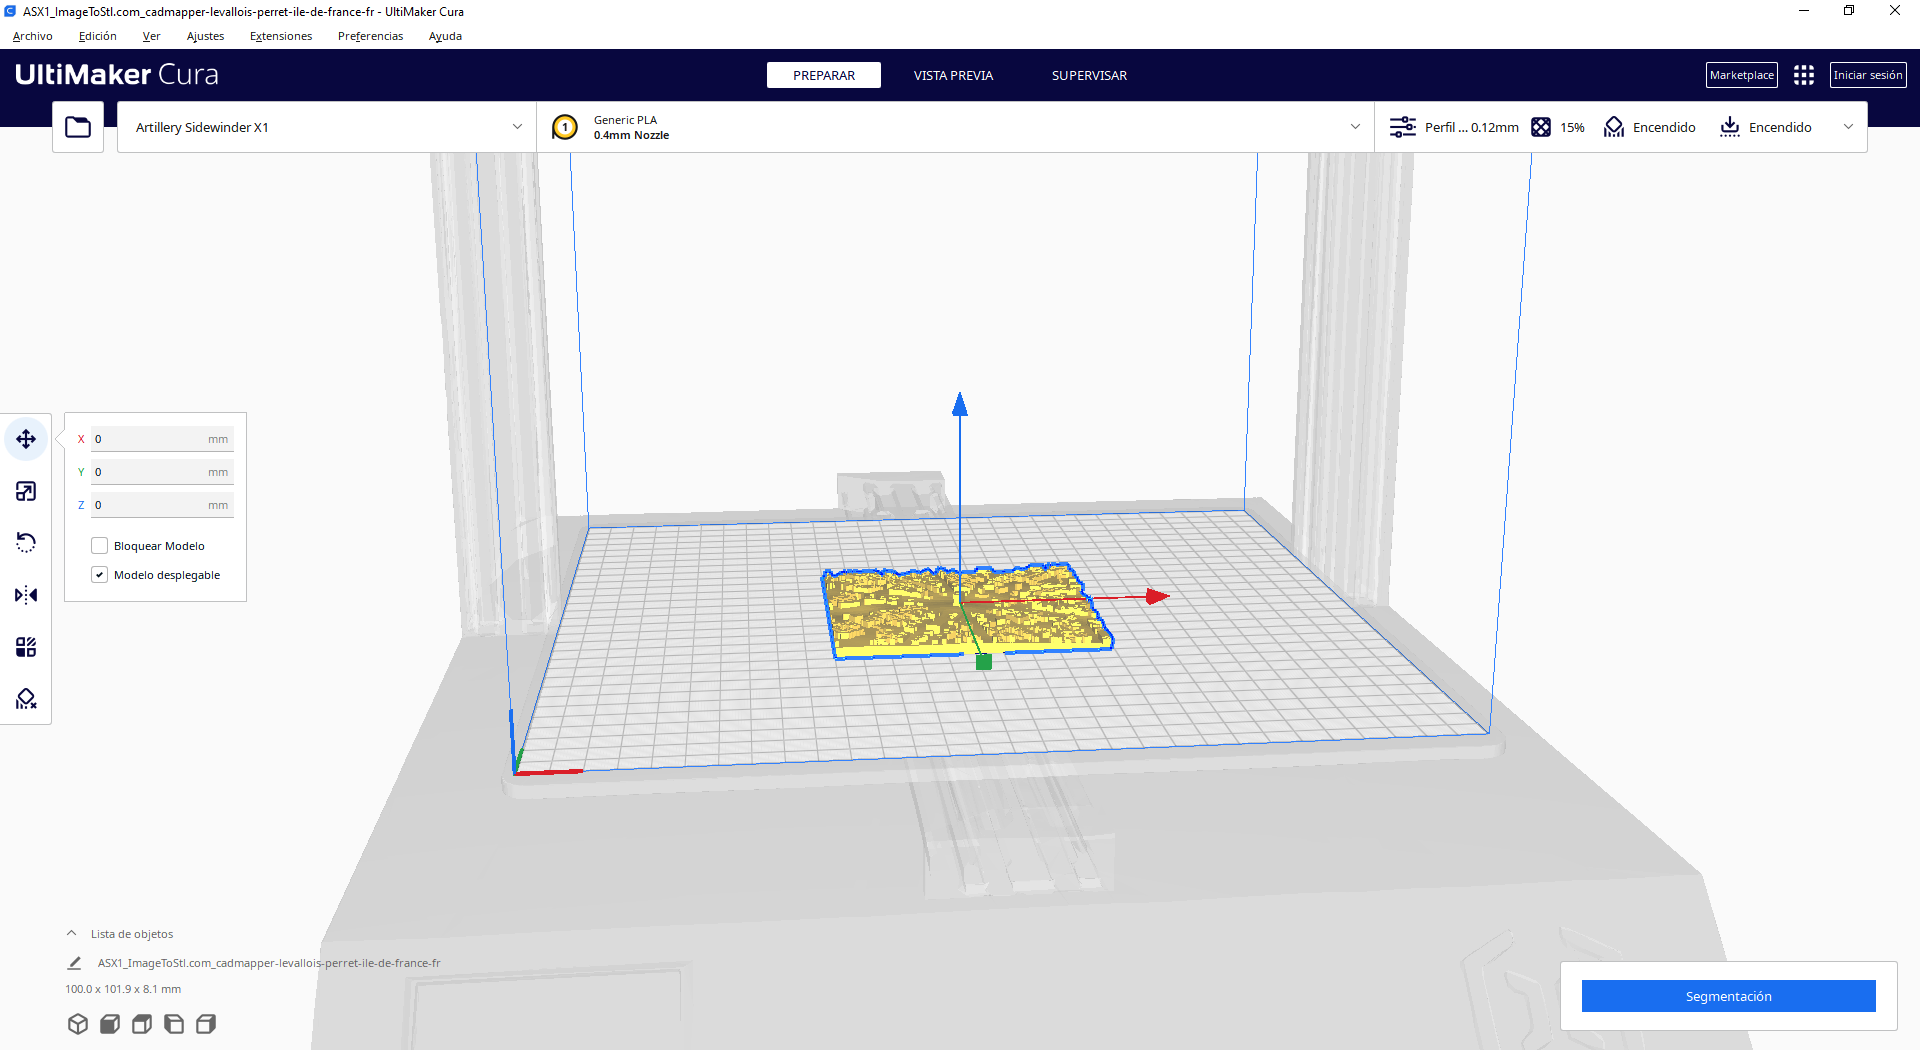
Task: Click the X position input field
Action: click(150, 439)
